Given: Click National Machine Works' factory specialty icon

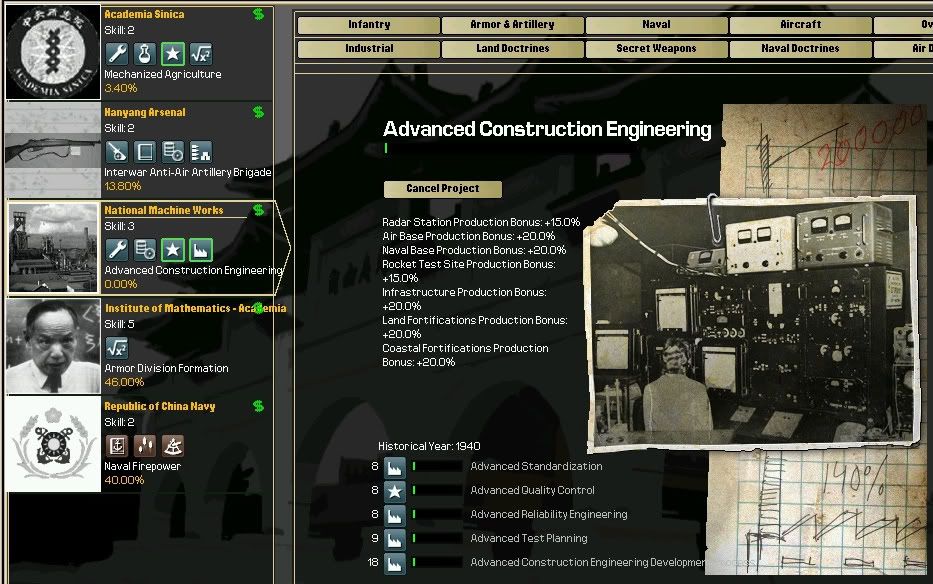Looking at the screenshot, I should (201, 250).
